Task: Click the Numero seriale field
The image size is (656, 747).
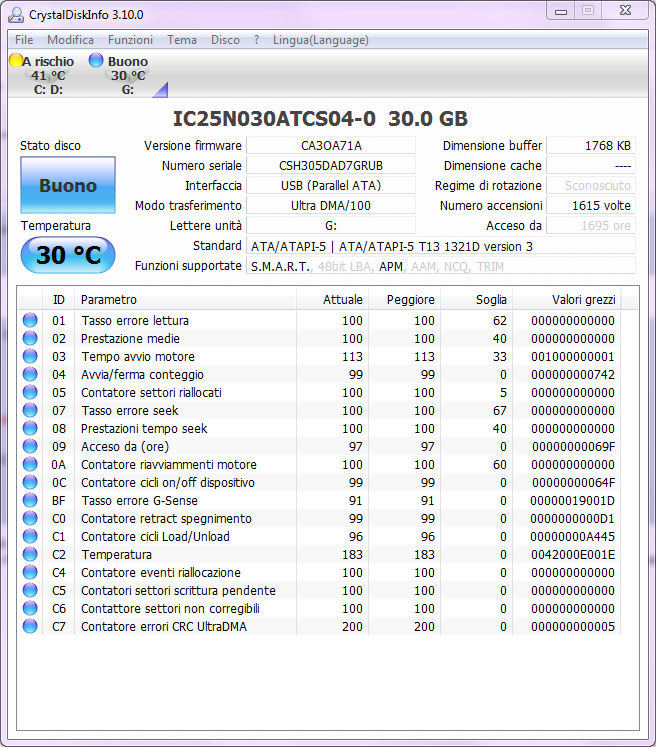Action: tap(331, 166)
